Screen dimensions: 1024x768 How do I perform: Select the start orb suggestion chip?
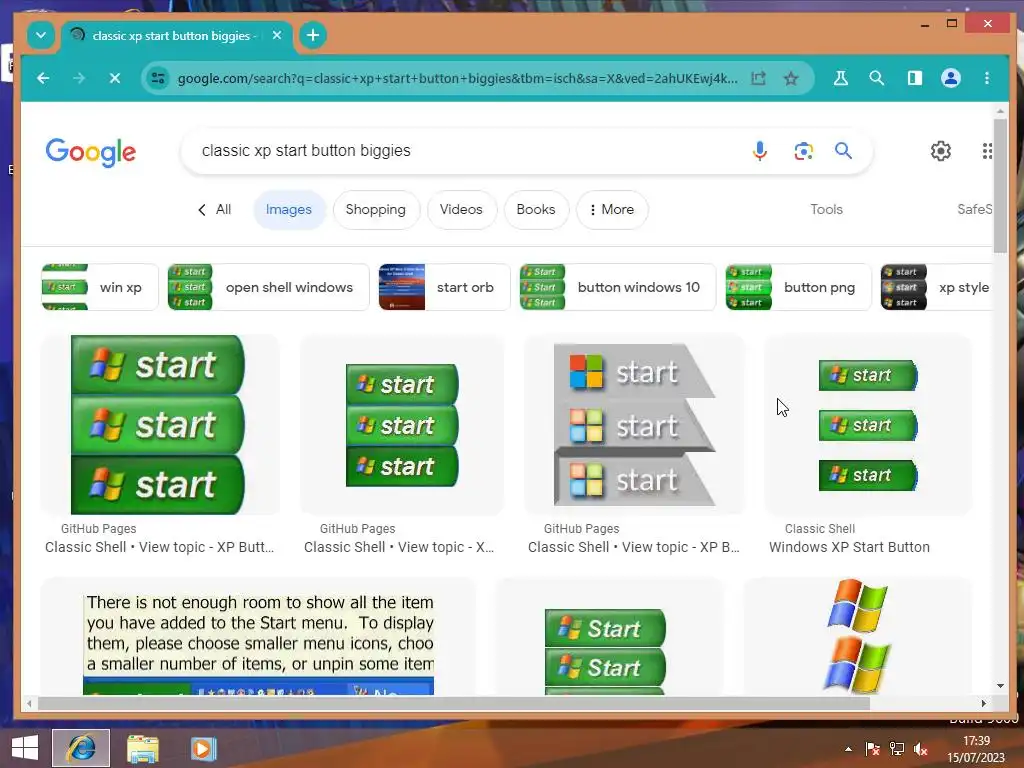444,287
